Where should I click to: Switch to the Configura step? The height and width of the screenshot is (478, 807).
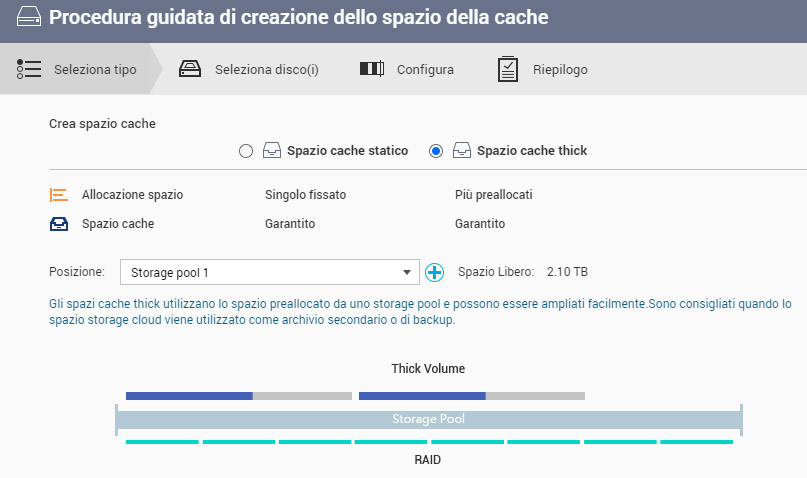tap(425, 70)
